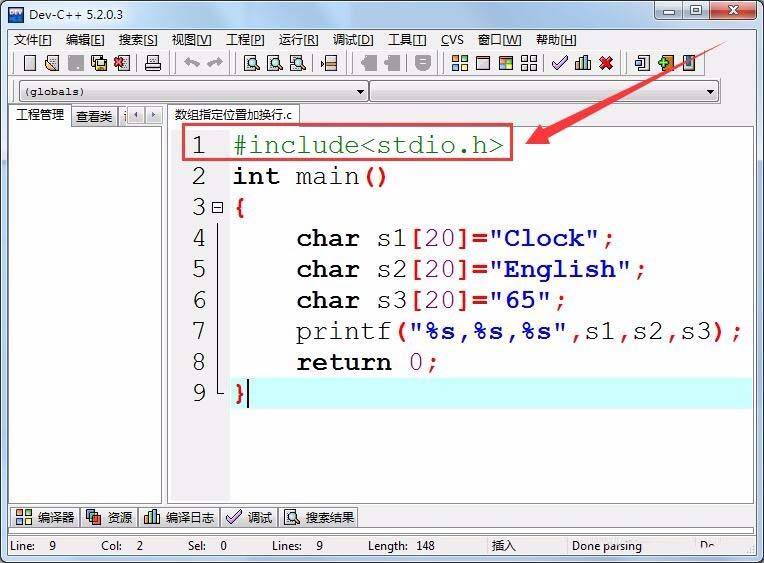This screenshot has width=764, height=563.
Task: Switch to the 查看类 sidebar tab
Action: [x=94, y=116]
